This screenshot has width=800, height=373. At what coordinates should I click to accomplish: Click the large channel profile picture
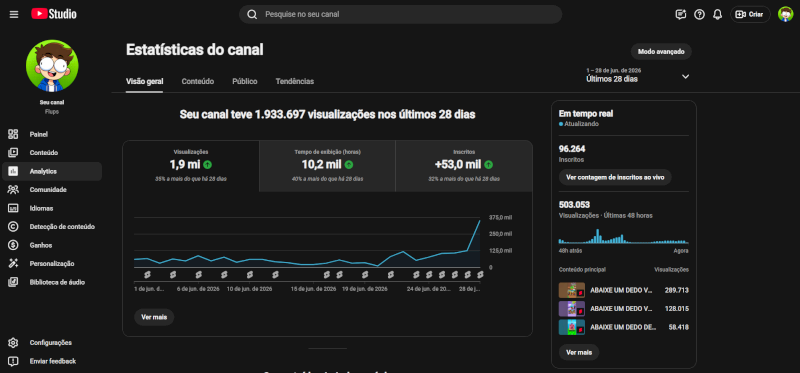(53, 66)
